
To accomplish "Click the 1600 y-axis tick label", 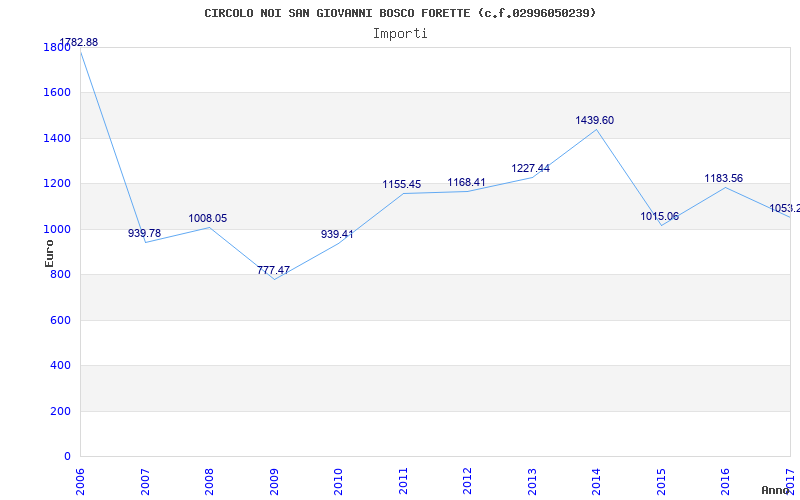I will pyautogui.click(x=57, y=93).
